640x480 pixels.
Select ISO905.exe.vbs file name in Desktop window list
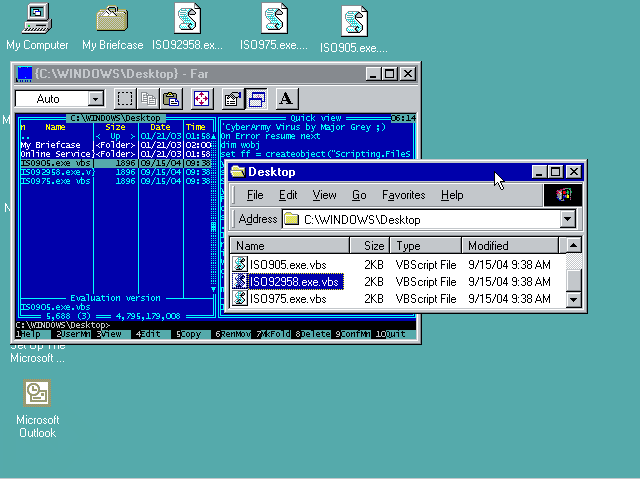coord(288,265)
